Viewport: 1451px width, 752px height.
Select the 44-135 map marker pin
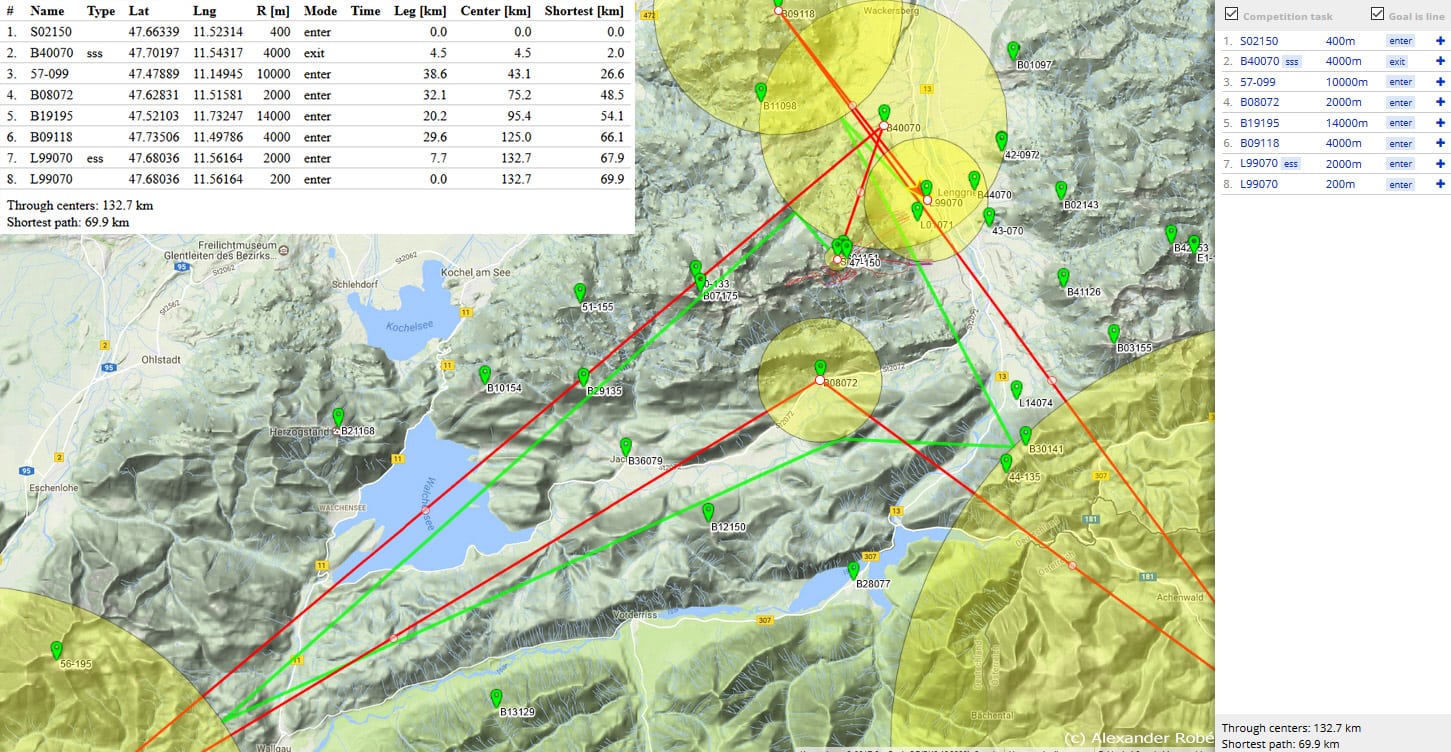[x=1007, y=464]
